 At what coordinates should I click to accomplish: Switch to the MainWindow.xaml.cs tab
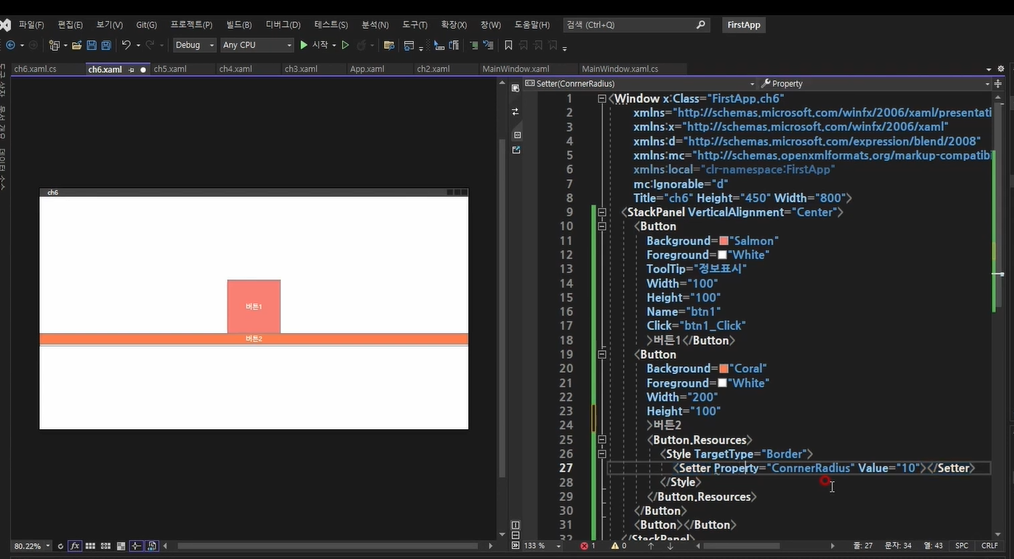(x=620, y=69)
